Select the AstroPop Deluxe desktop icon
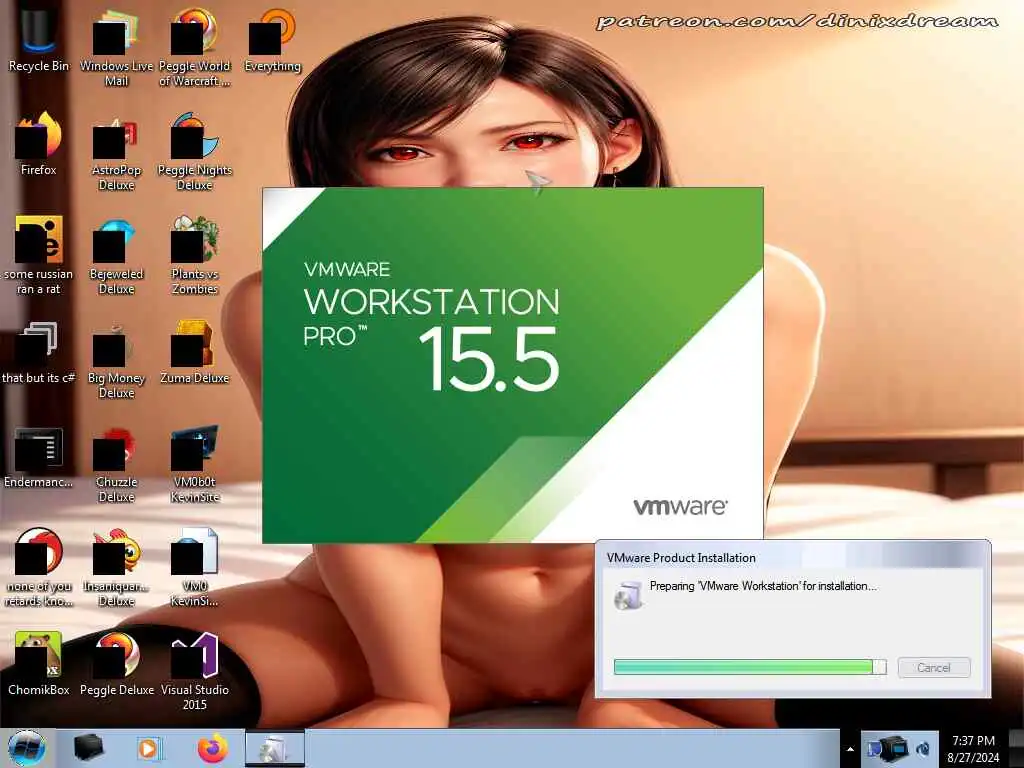This screenshot has width=1024, height=768. point(116,153)
